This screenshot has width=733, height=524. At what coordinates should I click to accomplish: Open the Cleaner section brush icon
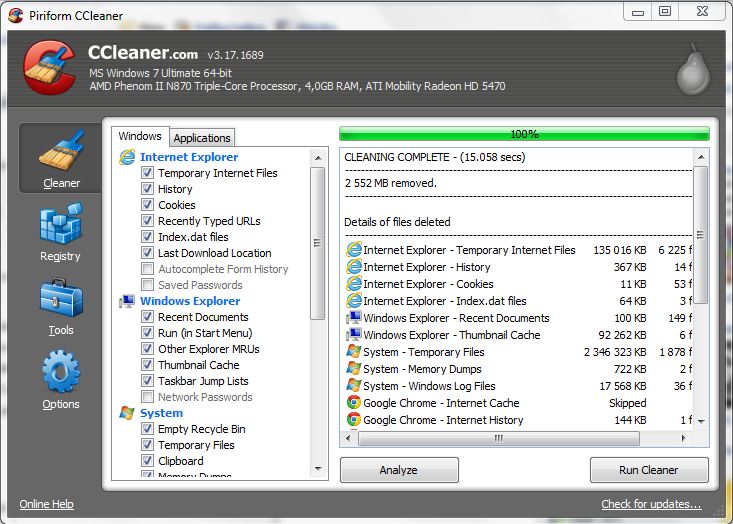click(61, 150)
